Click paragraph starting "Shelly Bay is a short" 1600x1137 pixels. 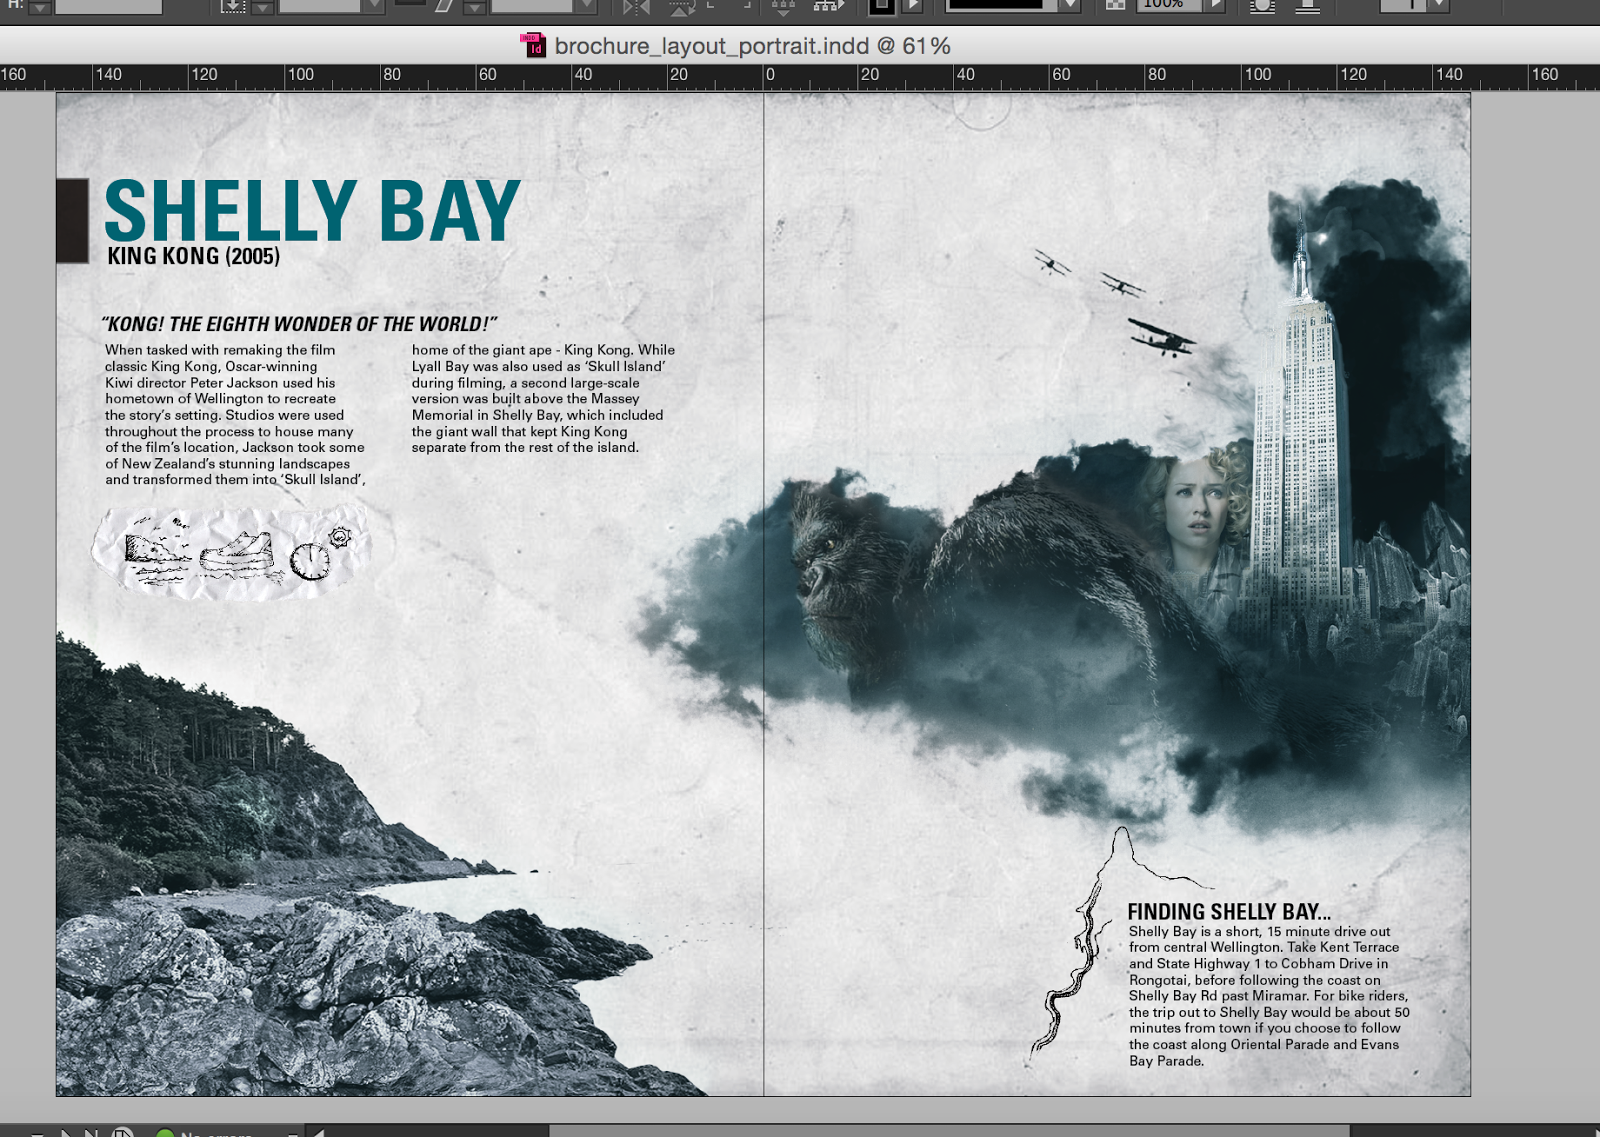pos(1269,996)
